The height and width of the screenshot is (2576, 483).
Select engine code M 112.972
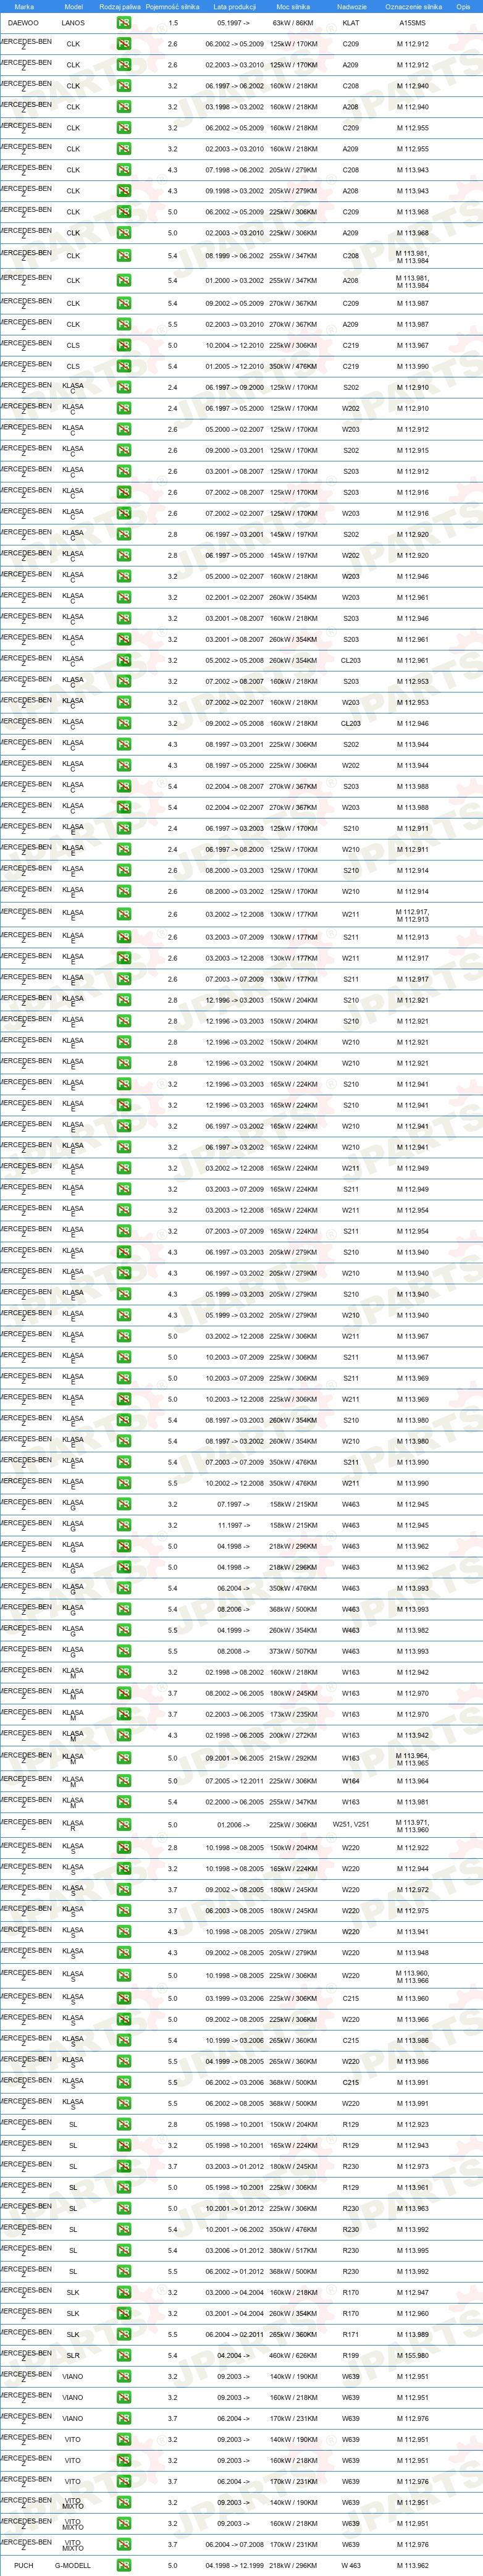pyautogui.click(x=412, y=1889)
